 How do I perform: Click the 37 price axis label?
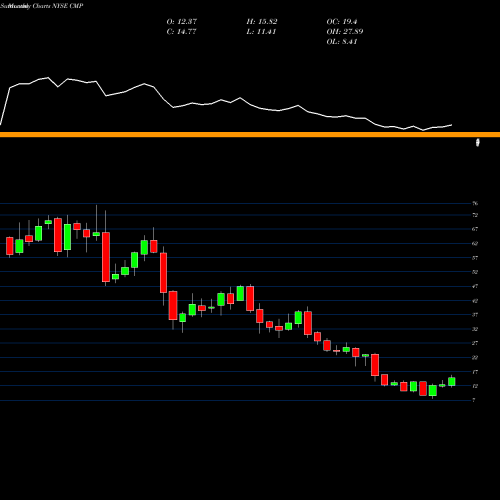click(x=475, y=315)
